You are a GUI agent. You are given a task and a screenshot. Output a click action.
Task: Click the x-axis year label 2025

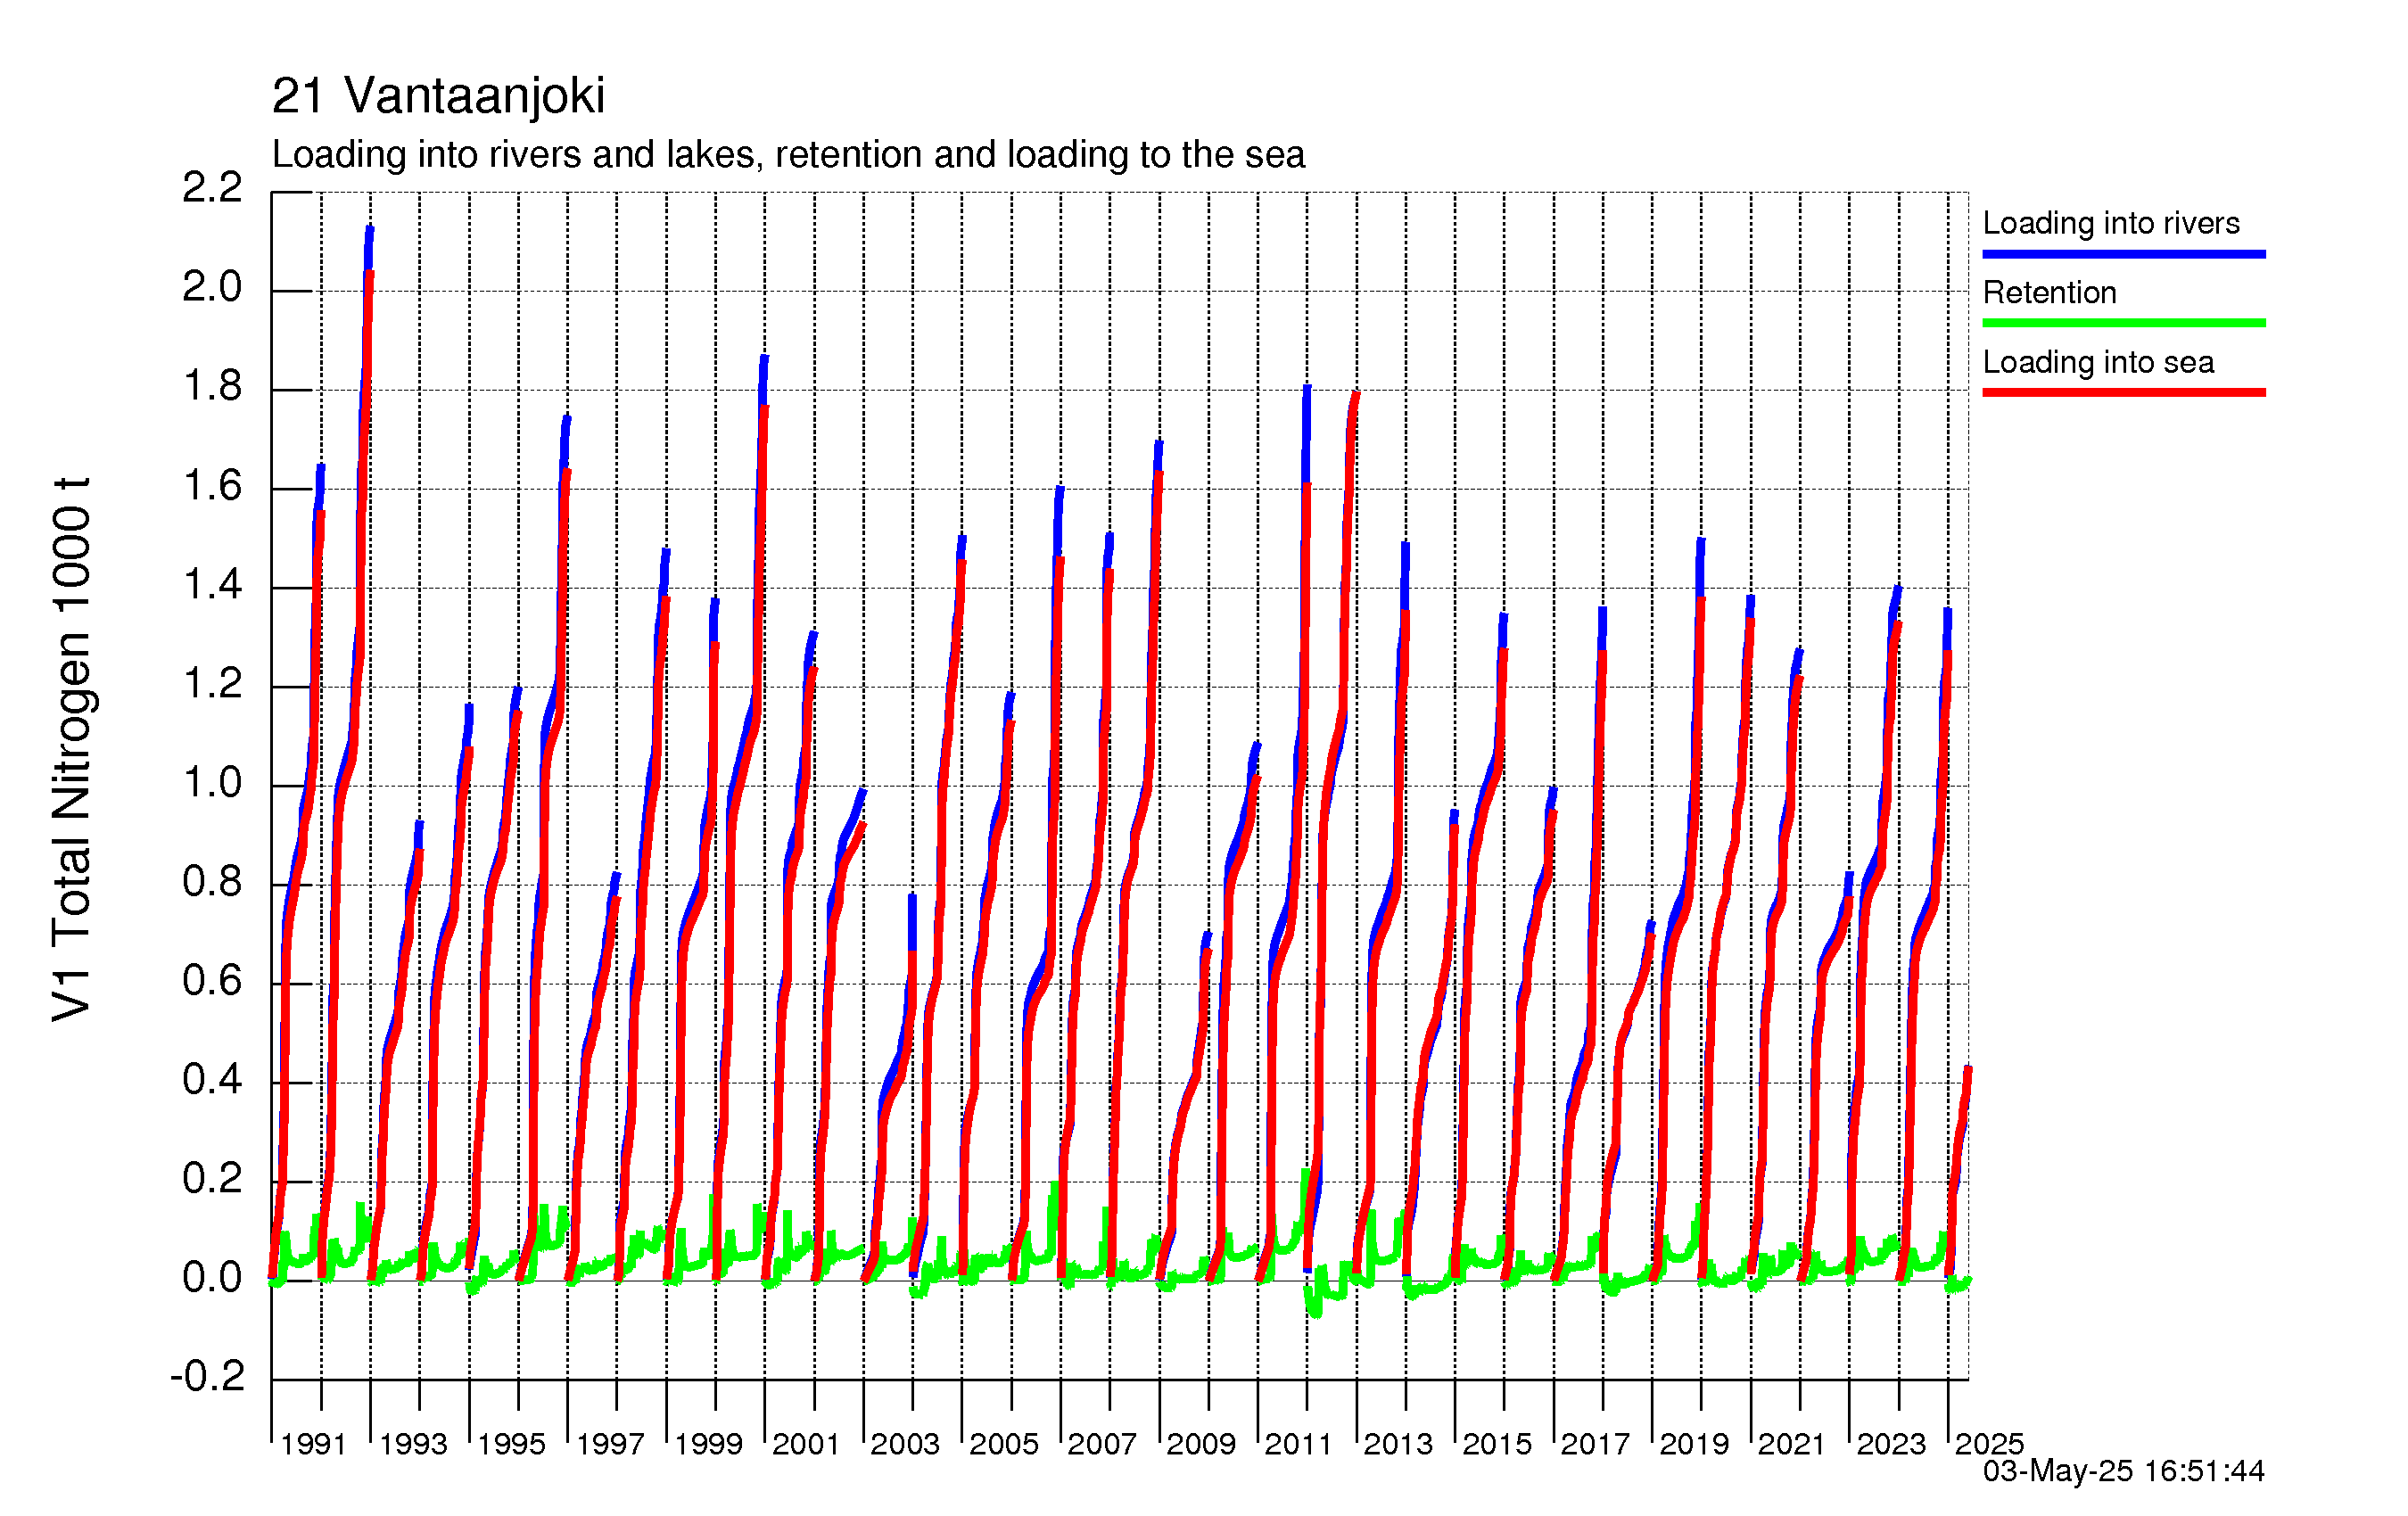click(x=1989, y=1444)
